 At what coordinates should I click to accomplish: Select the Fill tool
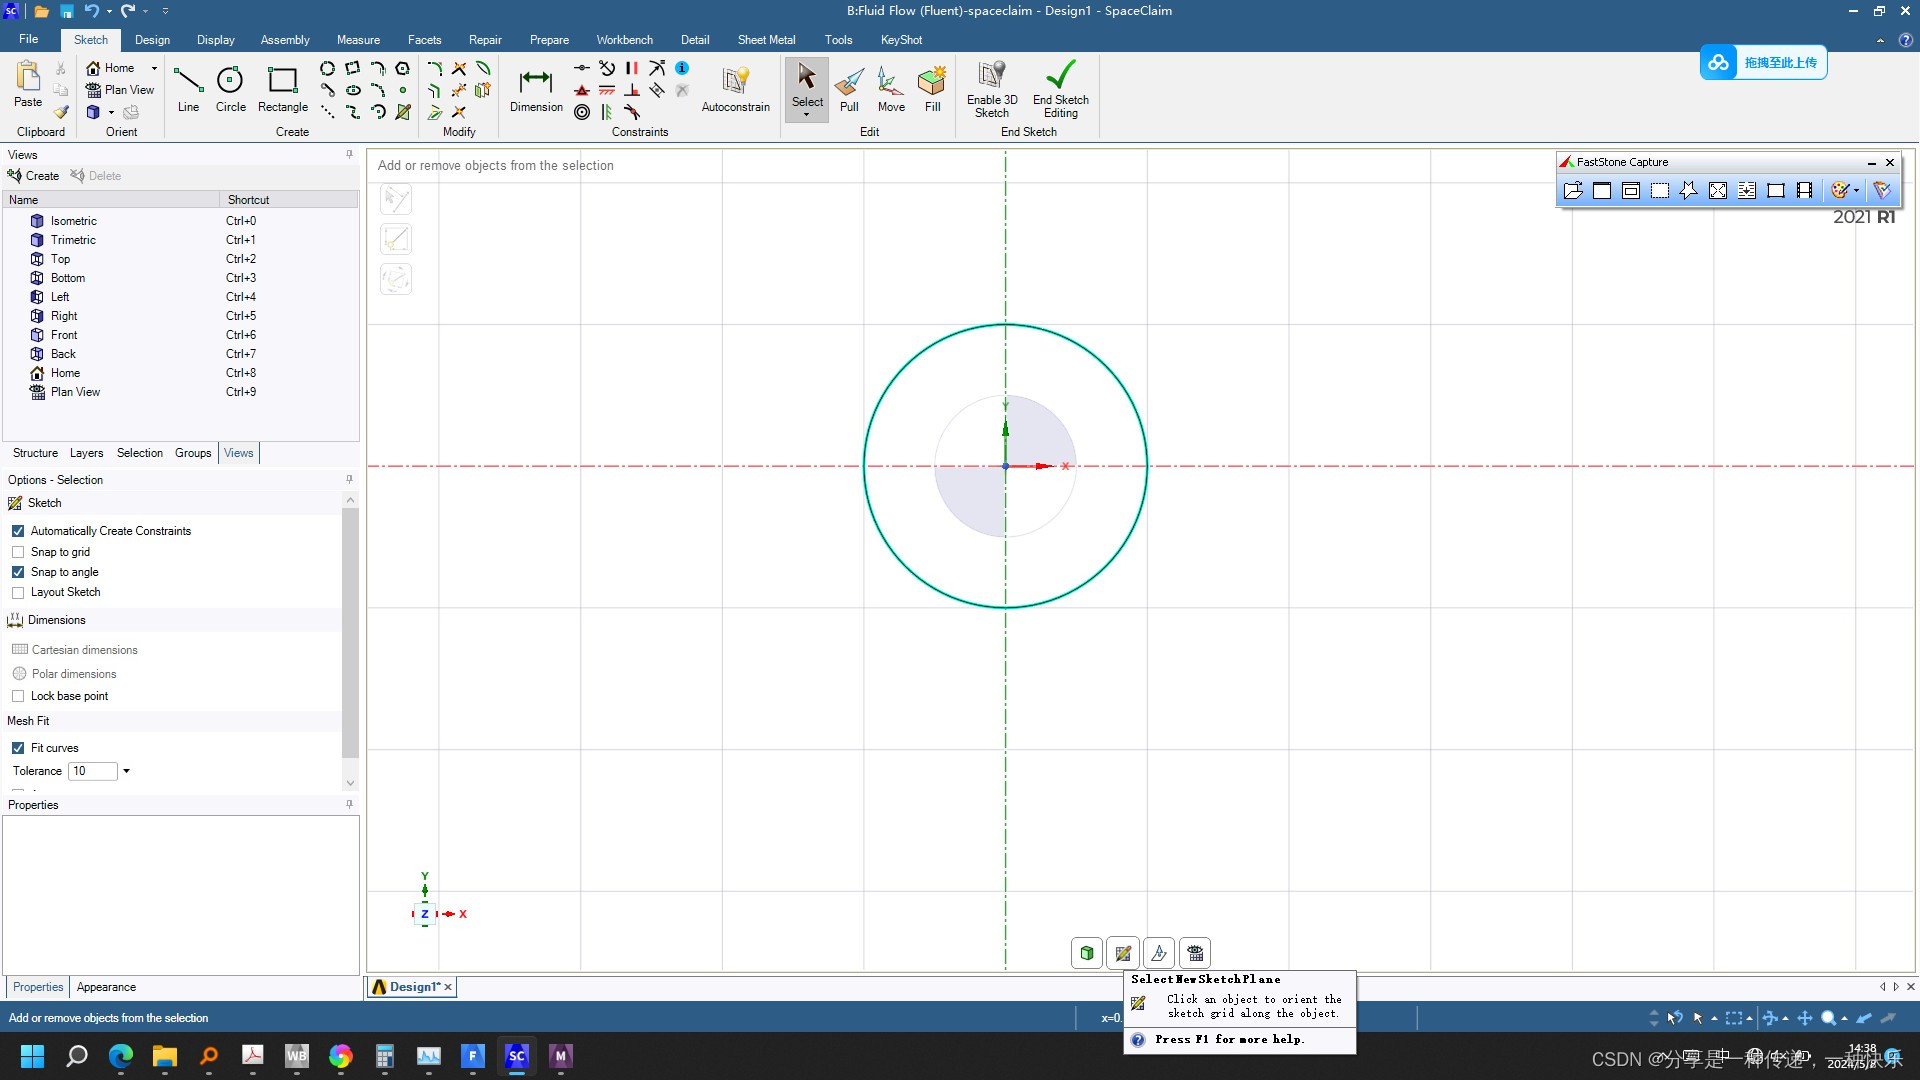coord(931,88)
